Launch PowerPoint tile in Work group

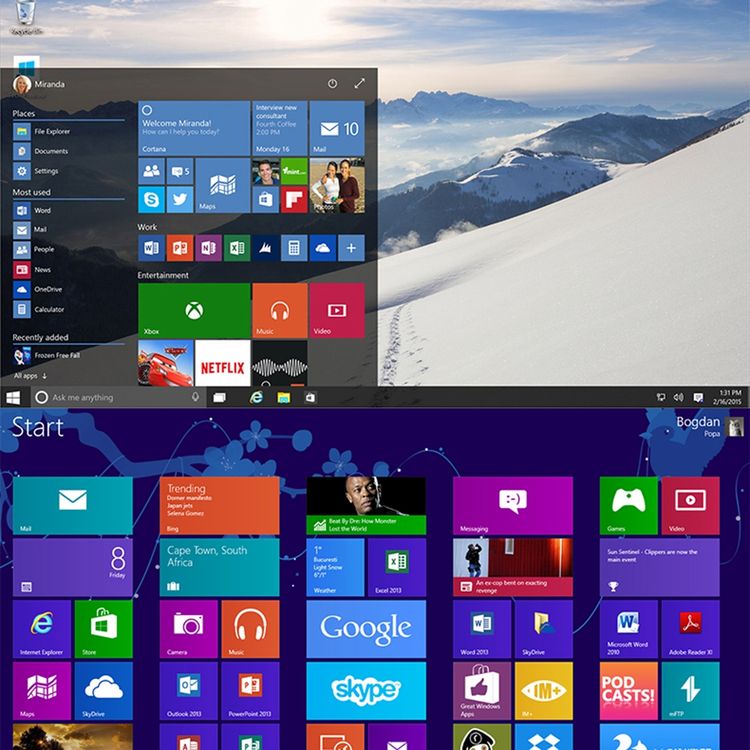[180, 248]
